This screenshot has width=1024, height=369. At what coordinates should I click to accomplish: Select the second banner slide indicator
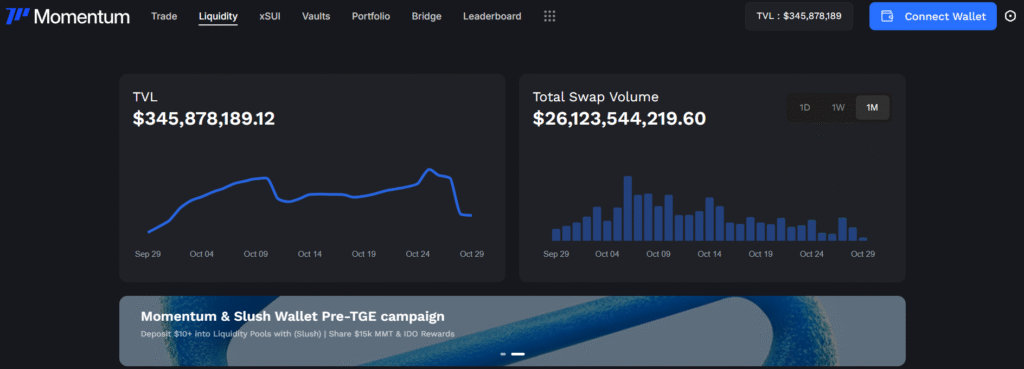tap(518, 354)
